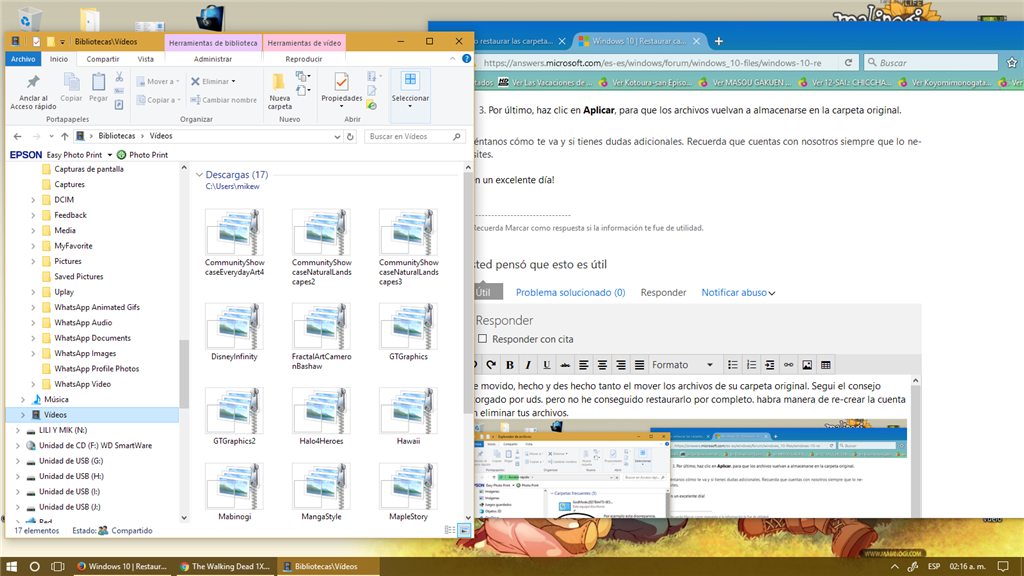Open the Archivo menu
The width and height of the screenshot is (1024, 576).
[23, 59]
